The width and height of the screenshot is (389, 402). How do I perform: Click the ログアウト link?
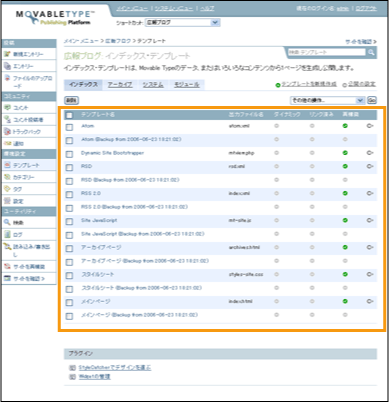(366, 9)
